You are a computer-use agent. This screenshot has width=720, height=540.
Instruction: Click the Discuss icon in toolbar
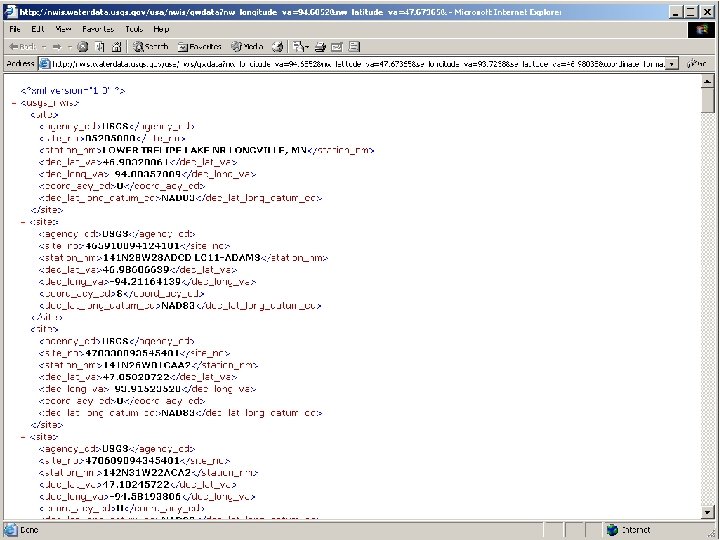click(354, 46)
